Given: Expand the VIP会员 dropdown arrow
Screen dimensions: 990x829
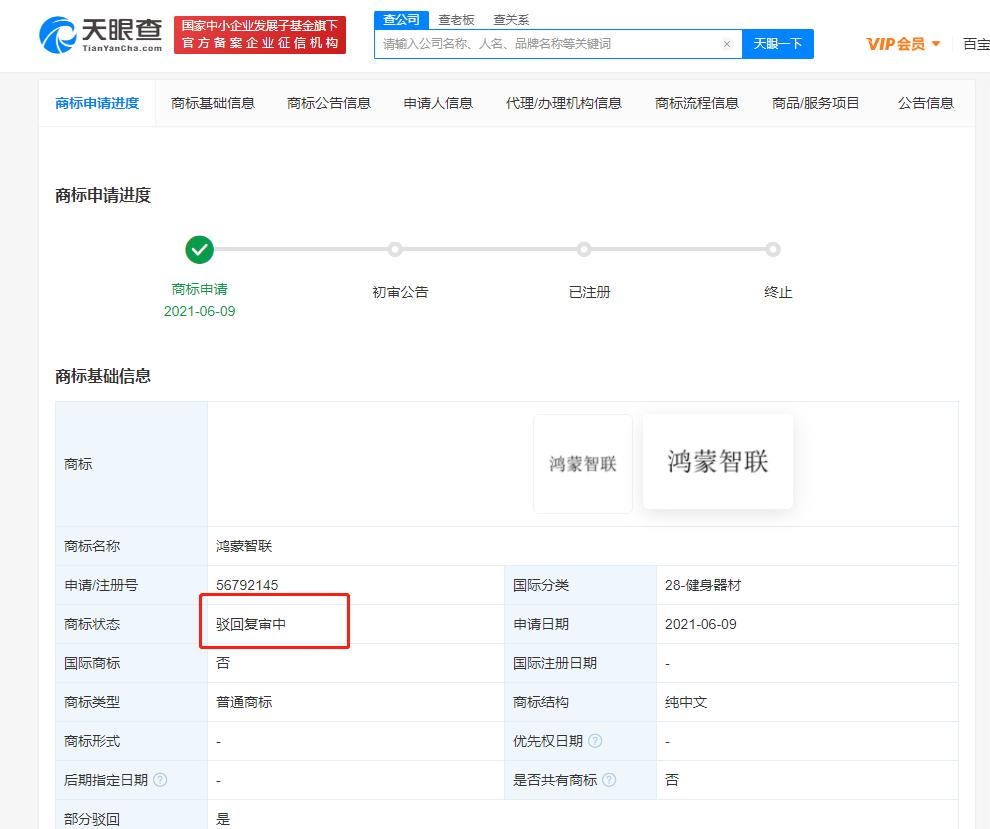Looking at the screenshot, I should [936, 44].
